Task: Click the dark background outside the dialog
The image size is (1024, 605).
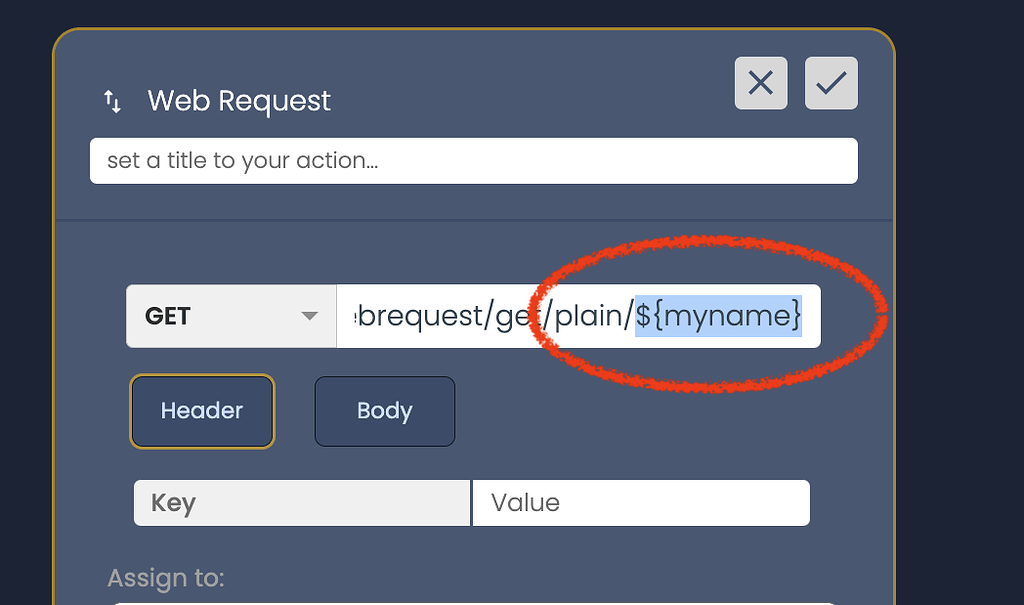Action: 960,300
